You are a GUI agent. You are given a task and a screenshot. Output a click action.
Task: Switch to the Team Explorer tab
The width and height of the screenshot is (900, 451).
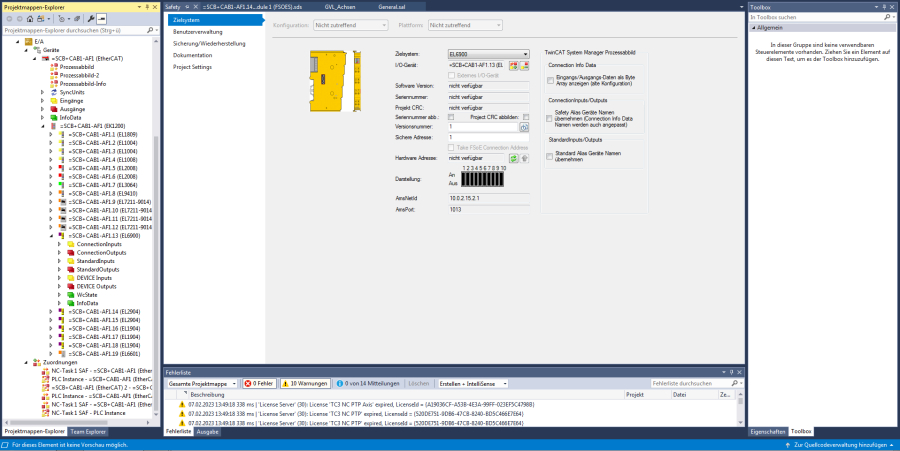pyautogui.click(x=90, y=431)
